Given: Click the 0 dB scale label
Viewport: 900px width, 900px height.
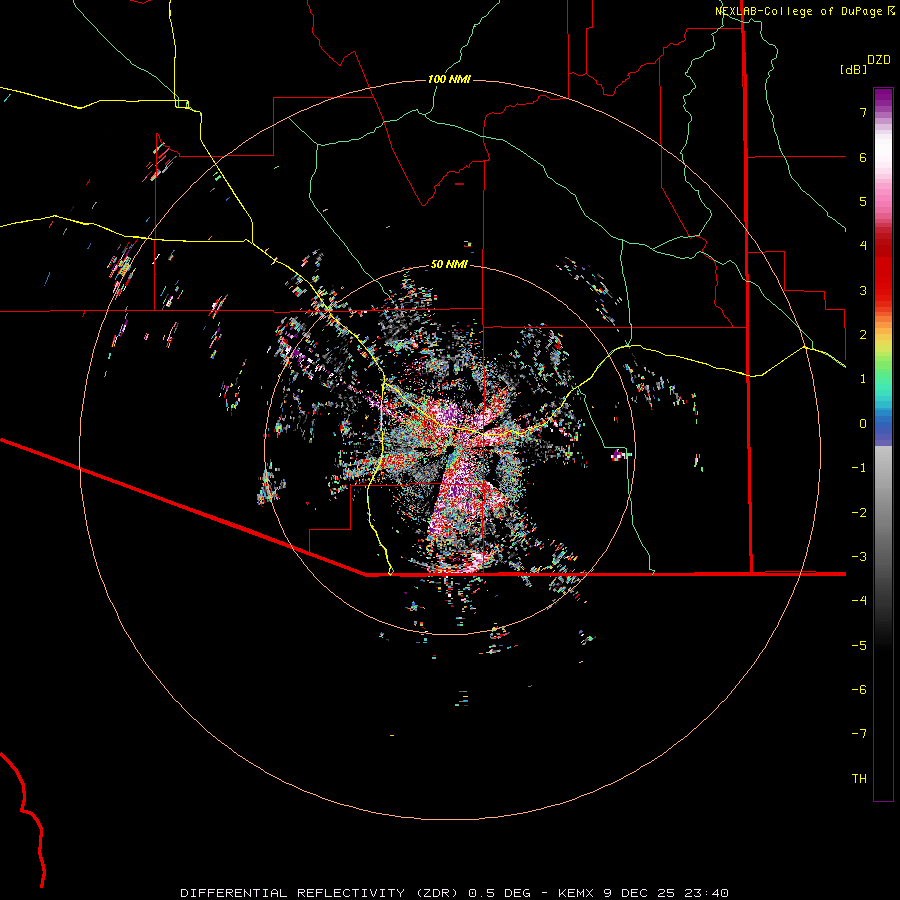Looking at the screenshot, I should 863,424.
